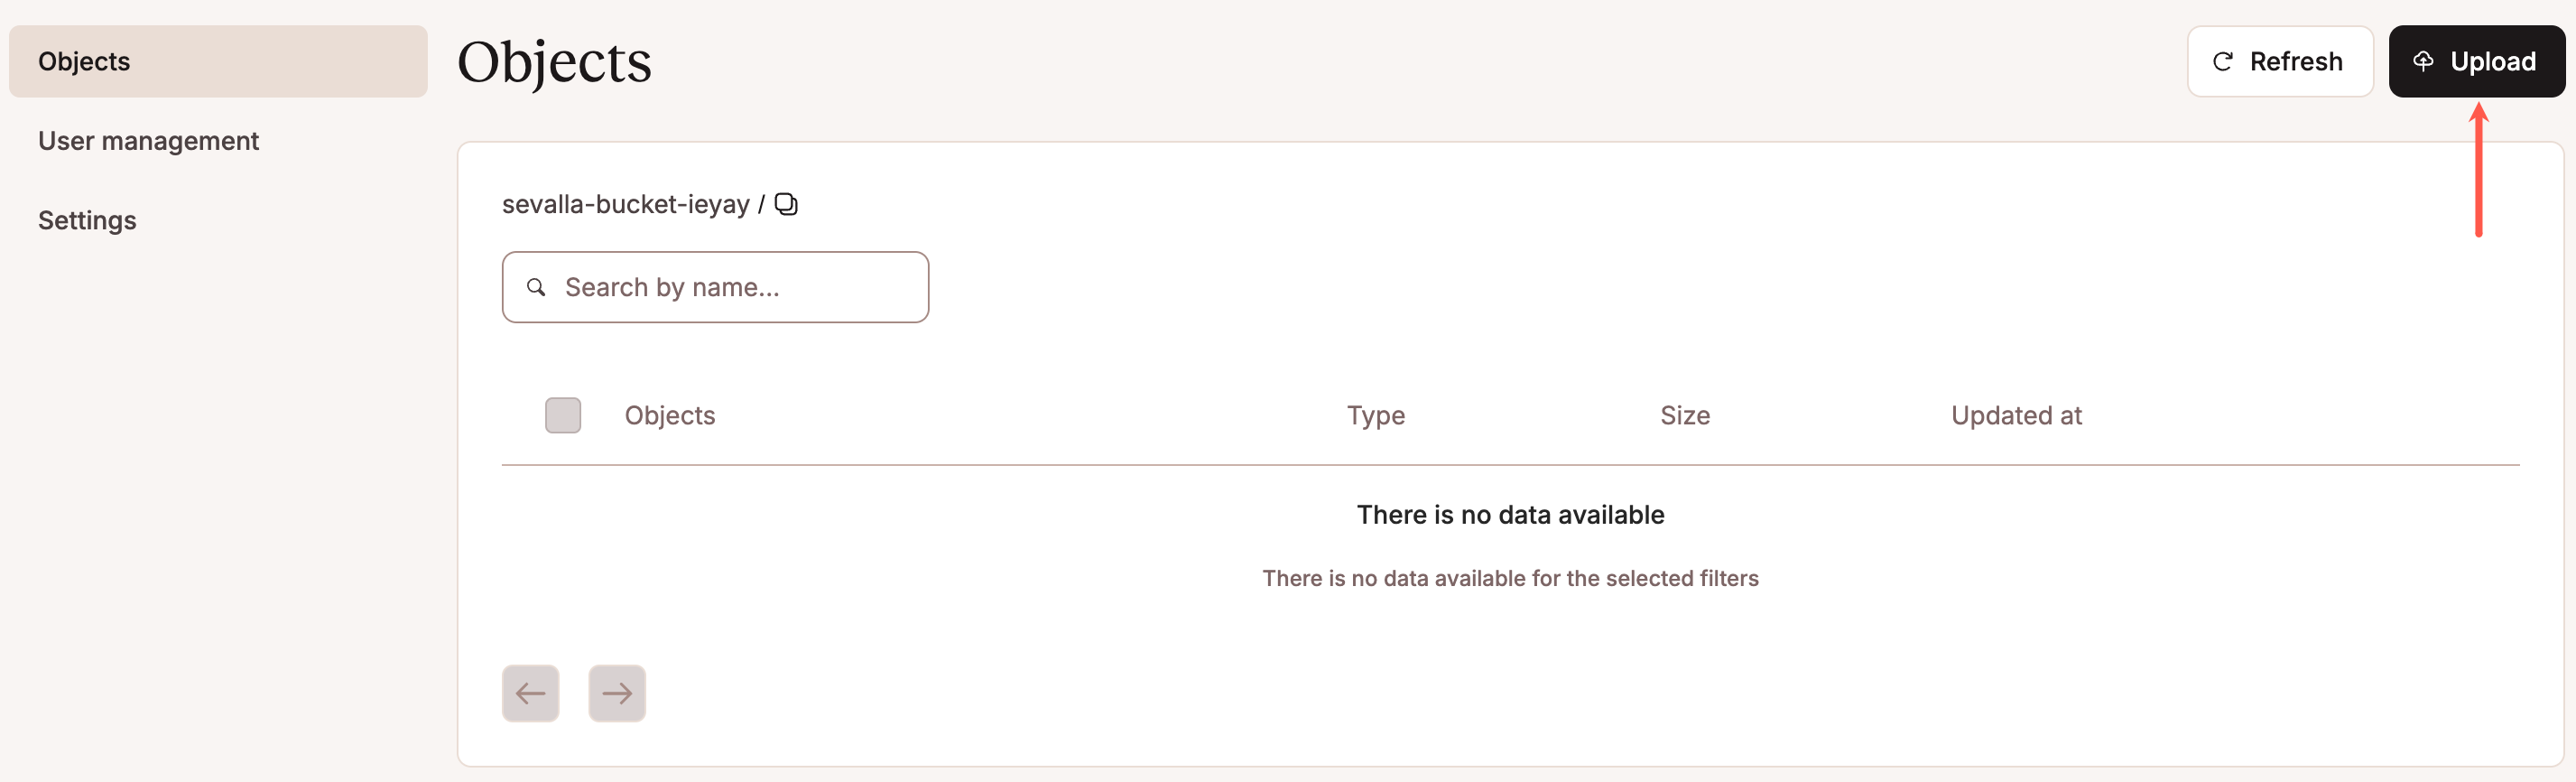Click the magnifying glass search icon
This screenshot has height=782, width=2576.
(536, 287)
